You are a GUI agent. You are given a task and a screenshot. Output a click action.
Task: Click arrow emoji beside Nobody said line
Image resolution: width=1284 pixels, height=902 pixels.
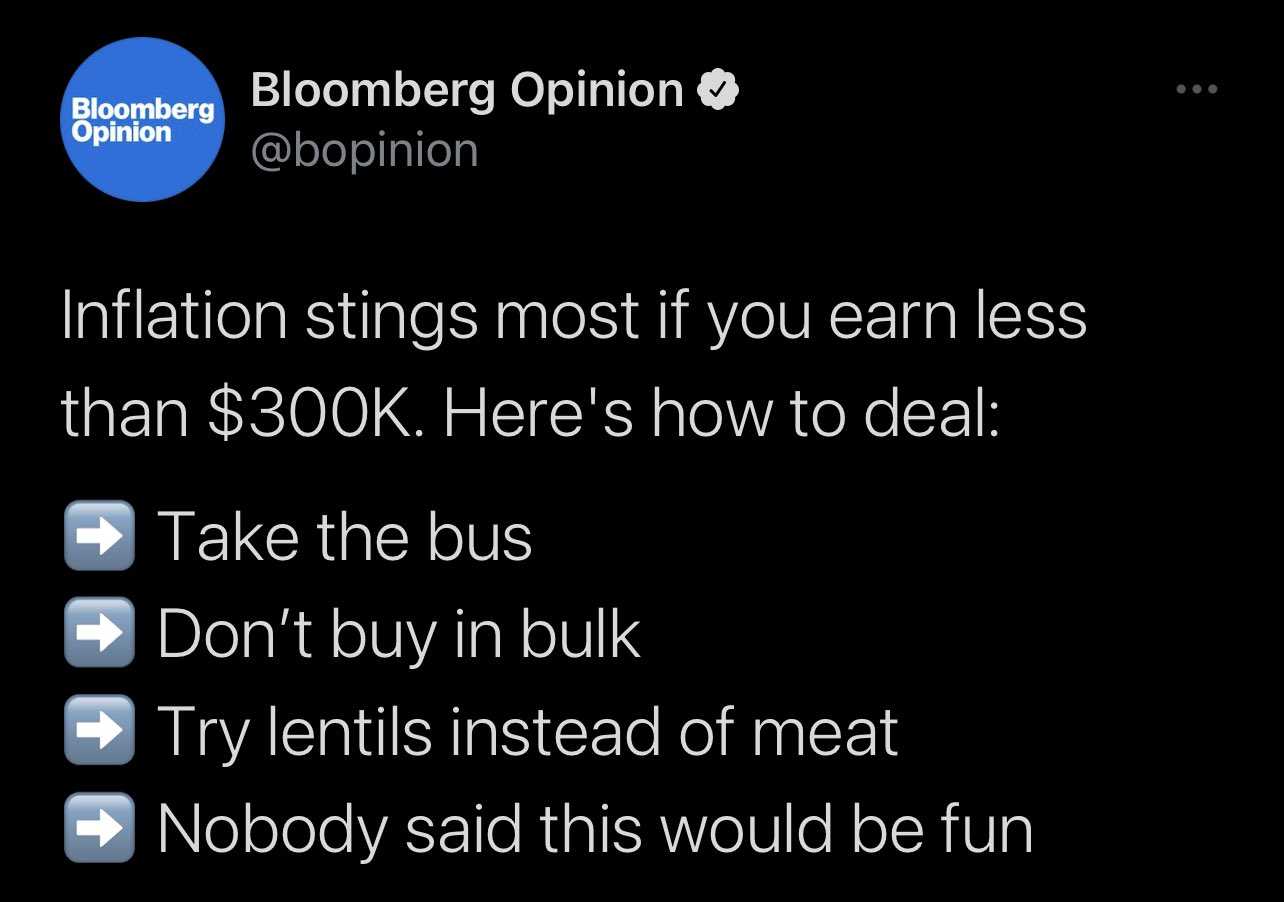(x=98, y=828)
